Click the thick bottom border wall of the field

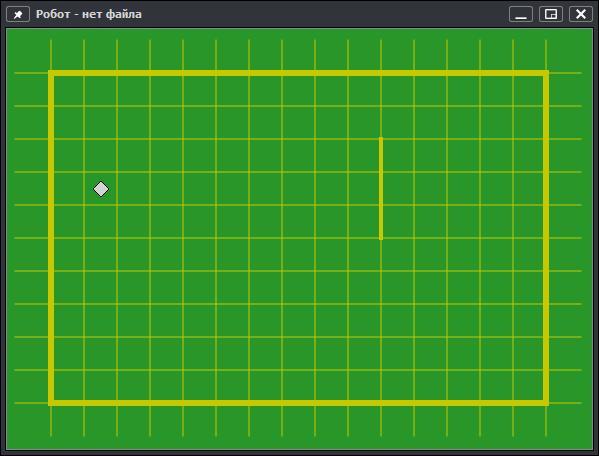coord(298,403)
